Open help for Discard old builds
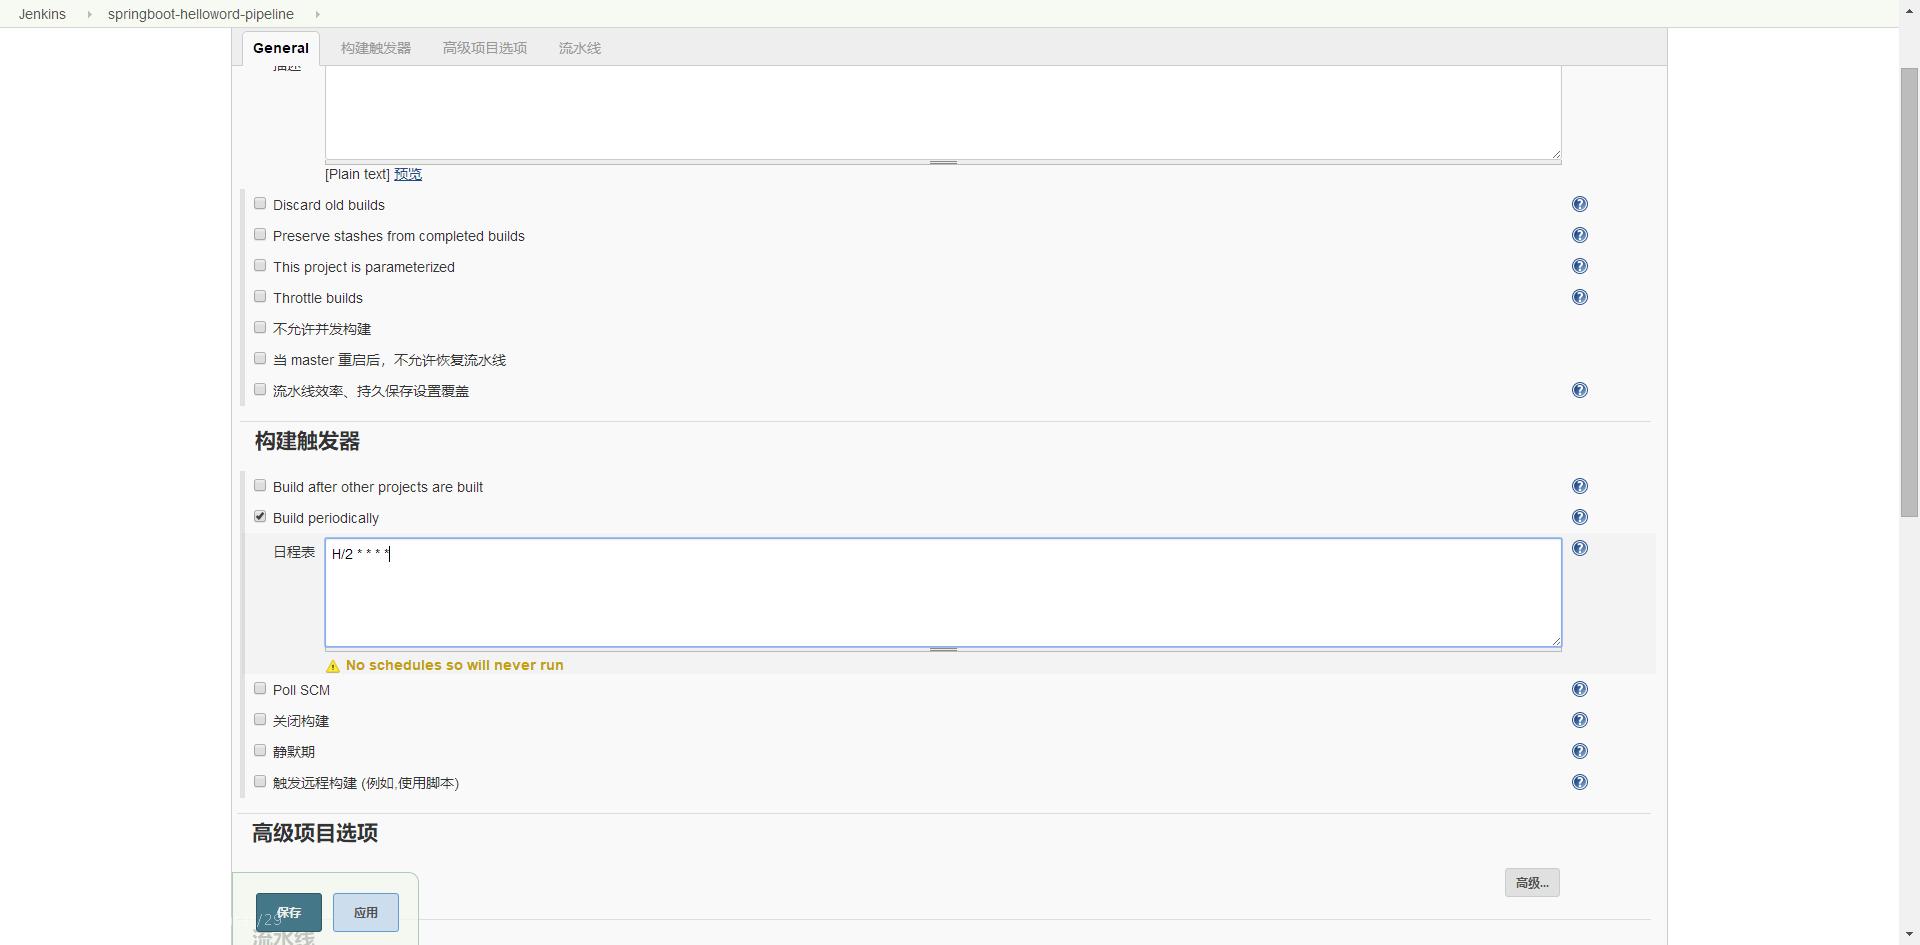1920x945 pixels. tap(1580, 204)
